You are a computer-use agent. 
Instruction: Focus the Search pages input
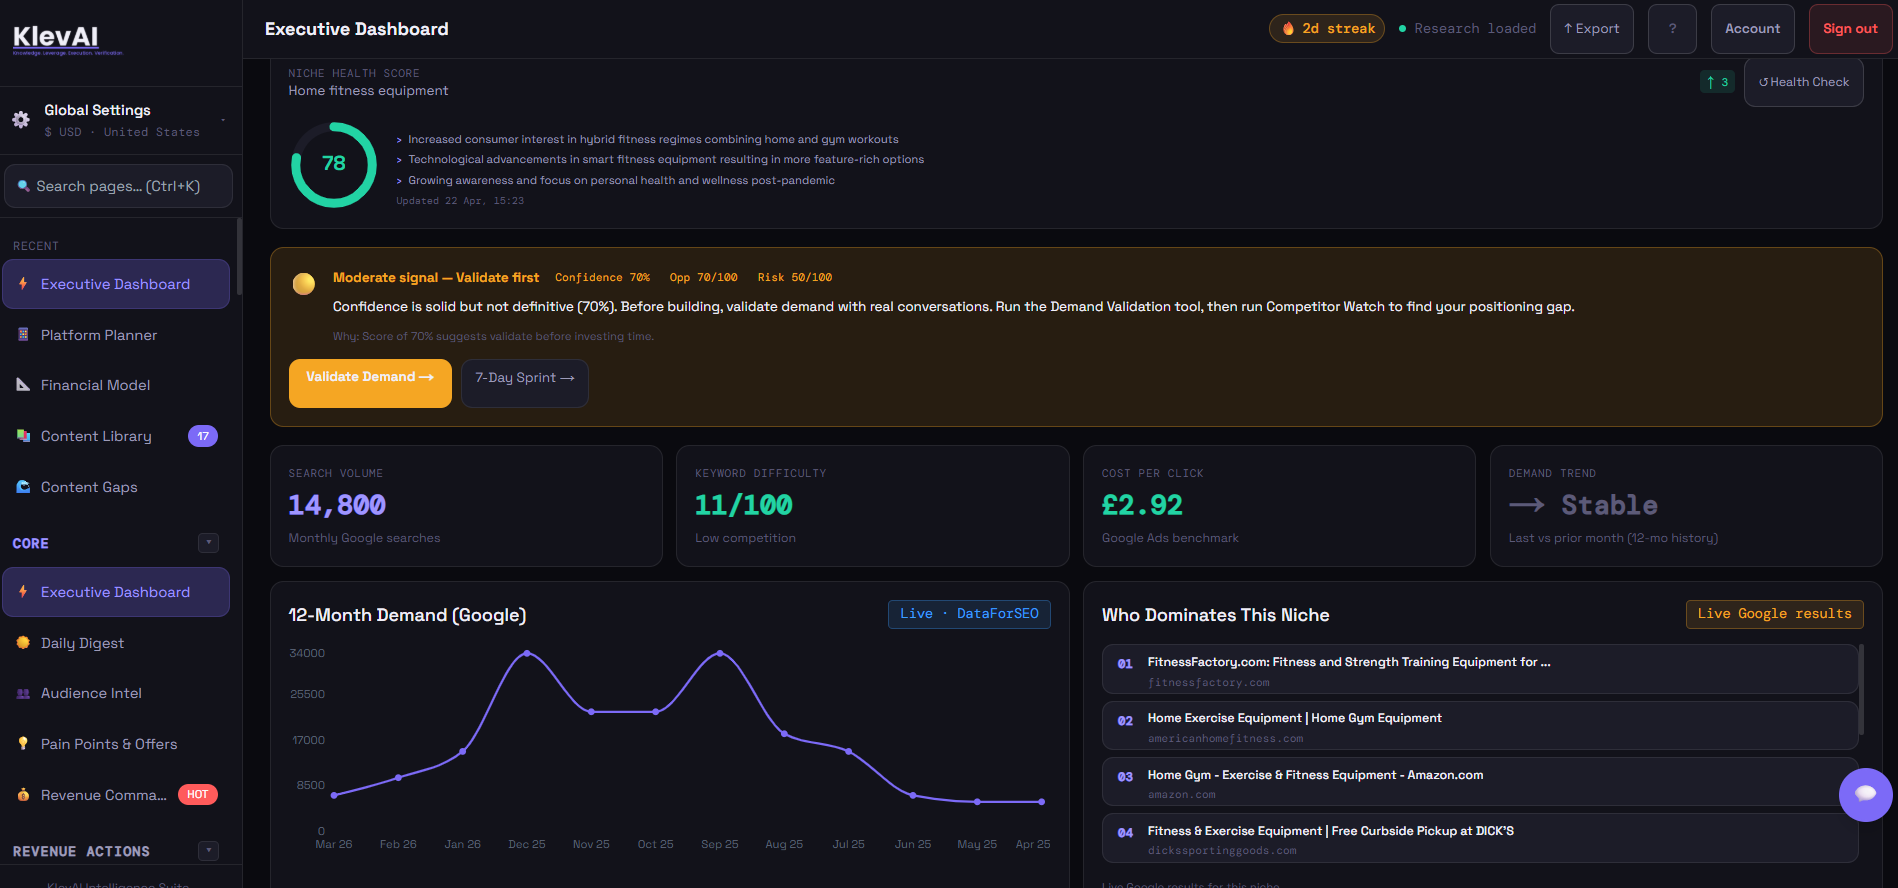118,186
